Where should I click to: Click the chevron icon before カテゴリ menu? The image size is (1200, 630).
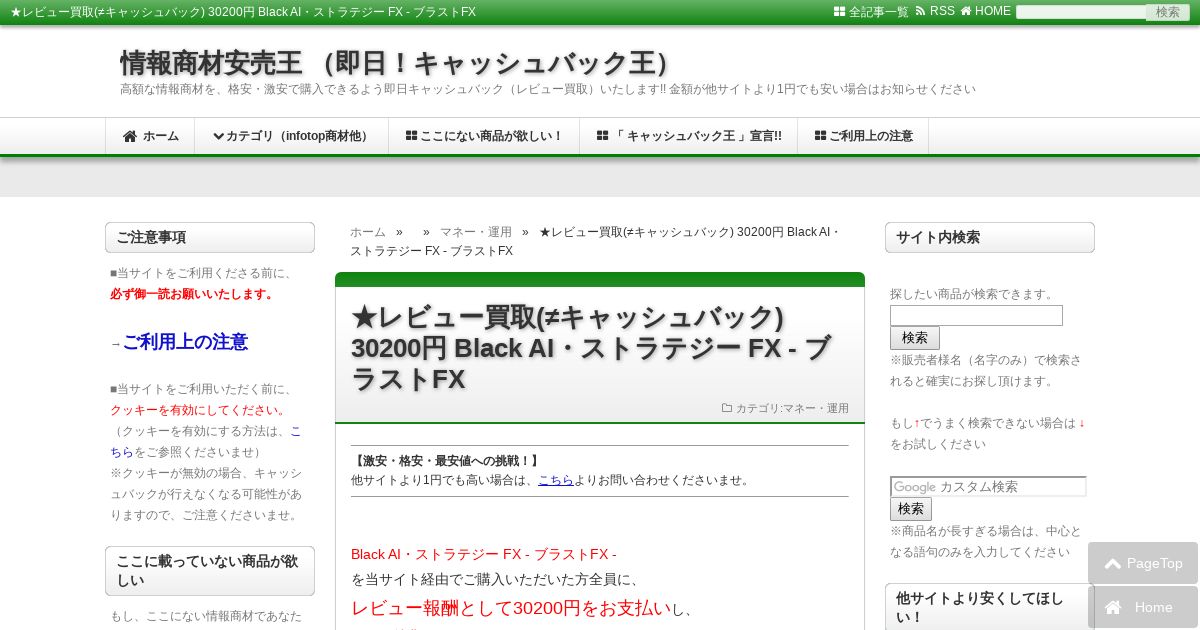218,136
